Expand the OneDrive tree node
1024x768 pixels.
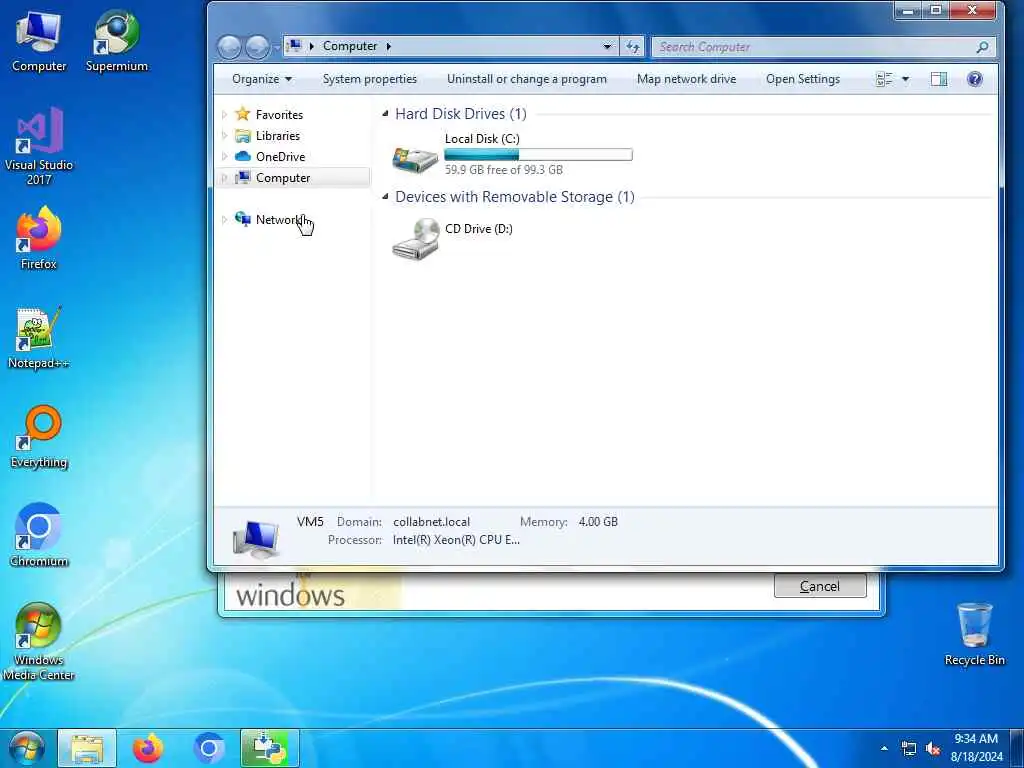click(x=225, y=157)
